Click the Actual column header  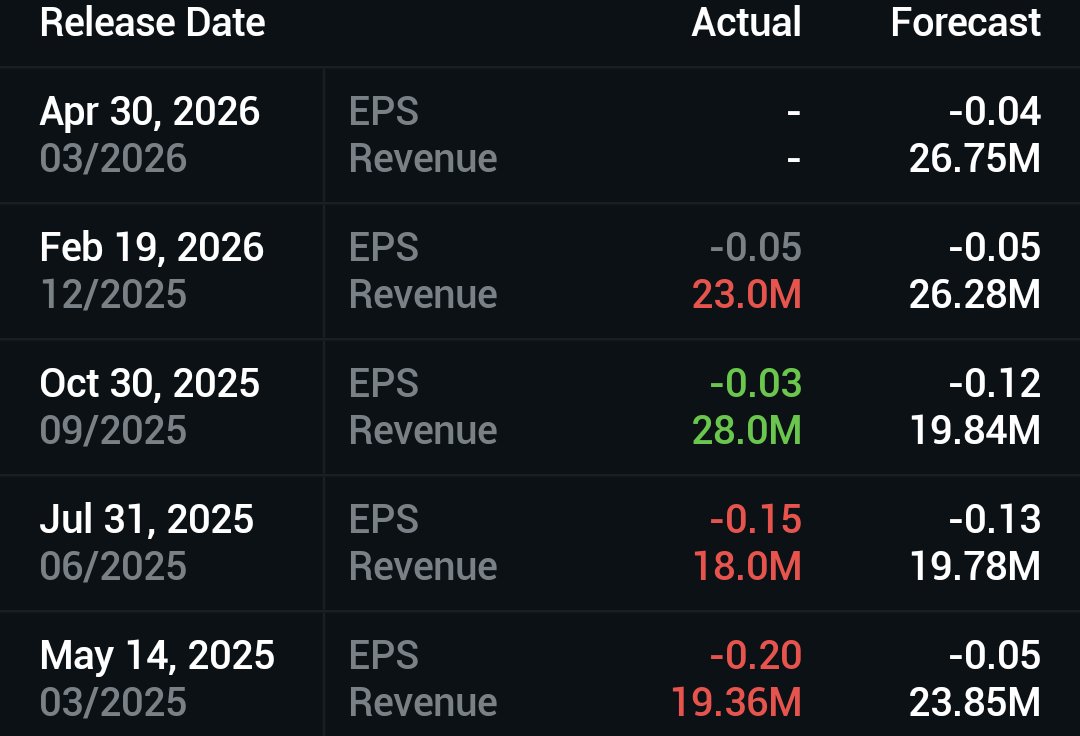tap(745, 22)
